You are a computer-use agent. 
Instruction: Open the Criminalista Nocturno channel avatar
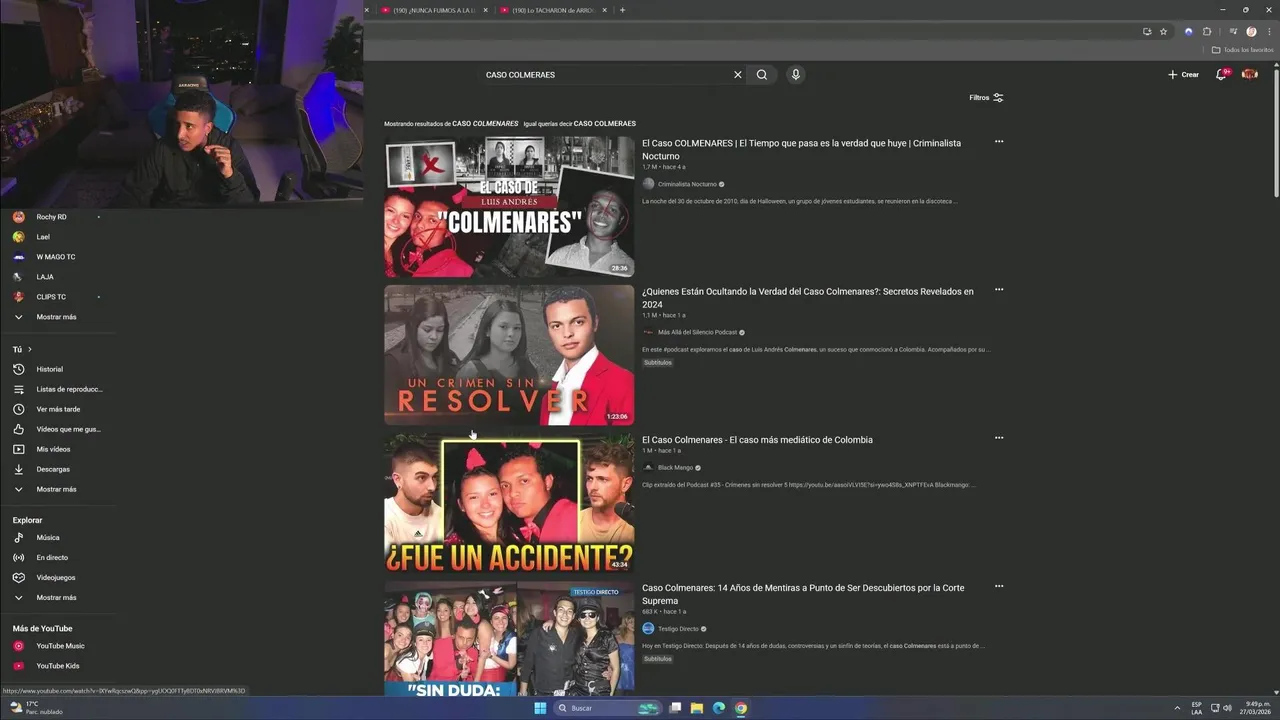click(x=648, y=184)
